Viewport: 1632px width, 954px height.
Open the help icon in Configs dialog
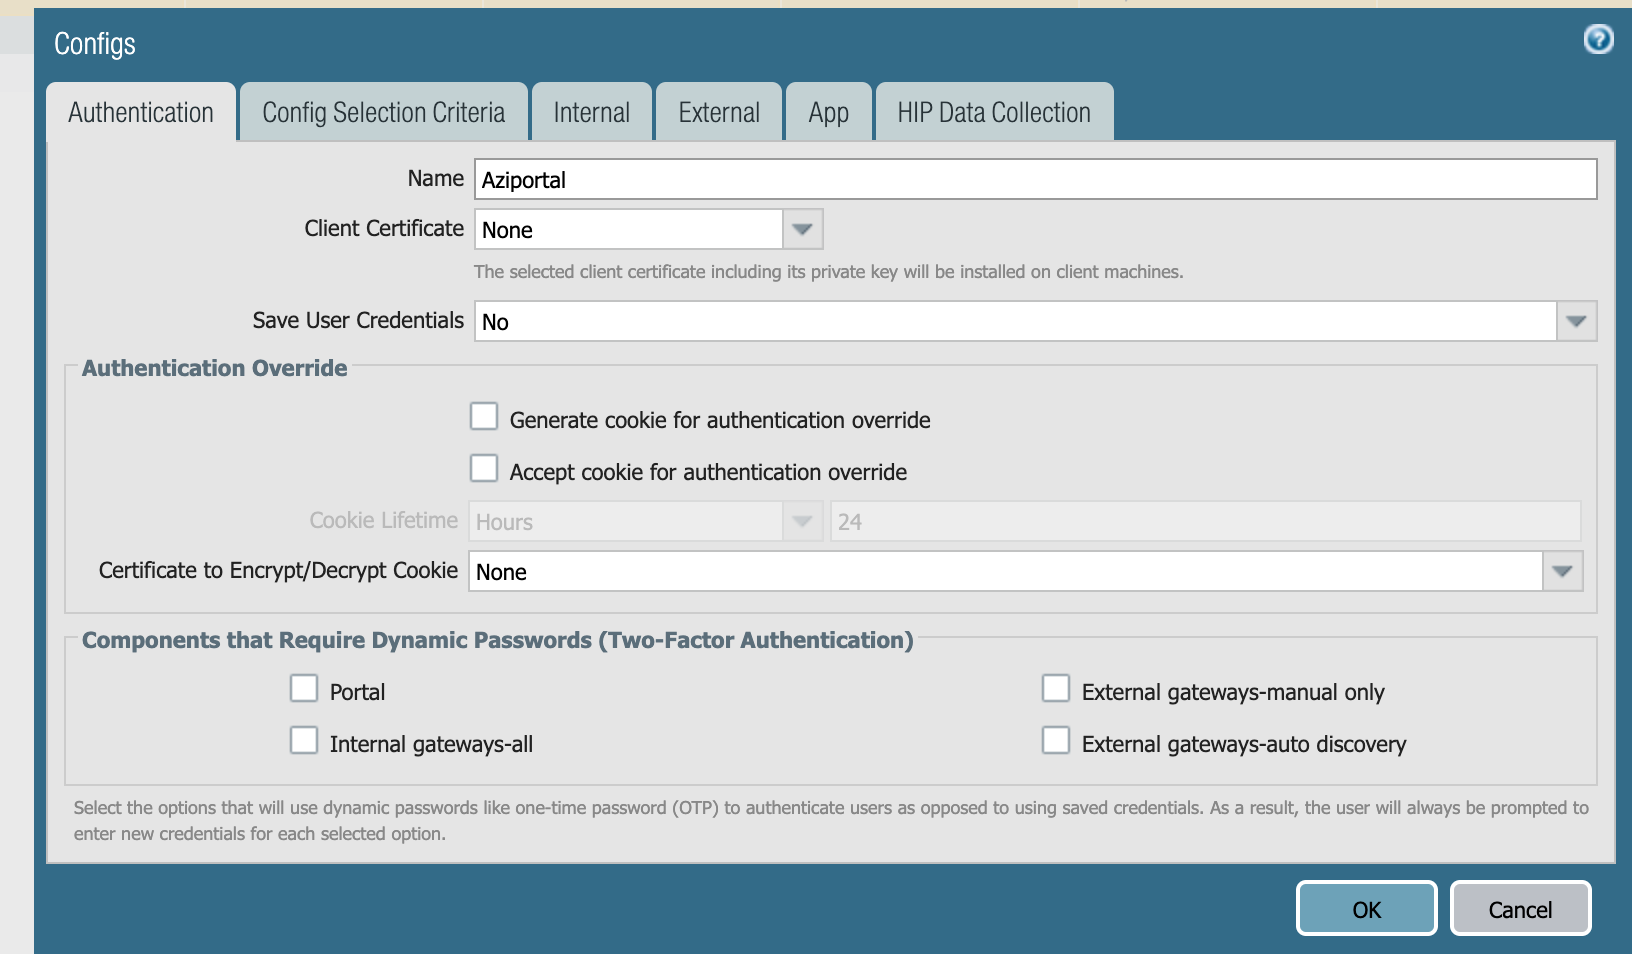point(1598,39)
